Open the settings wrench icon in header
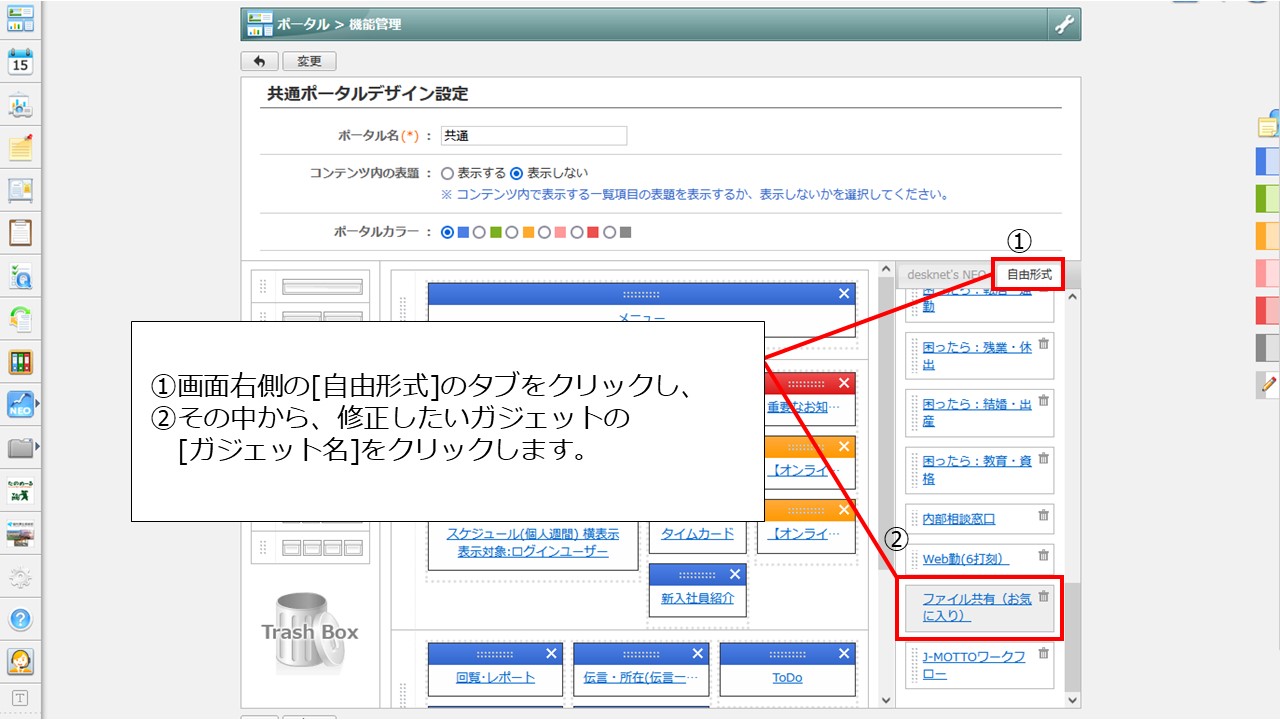Screen dimensions: 1280x720 click(1063, 25)
